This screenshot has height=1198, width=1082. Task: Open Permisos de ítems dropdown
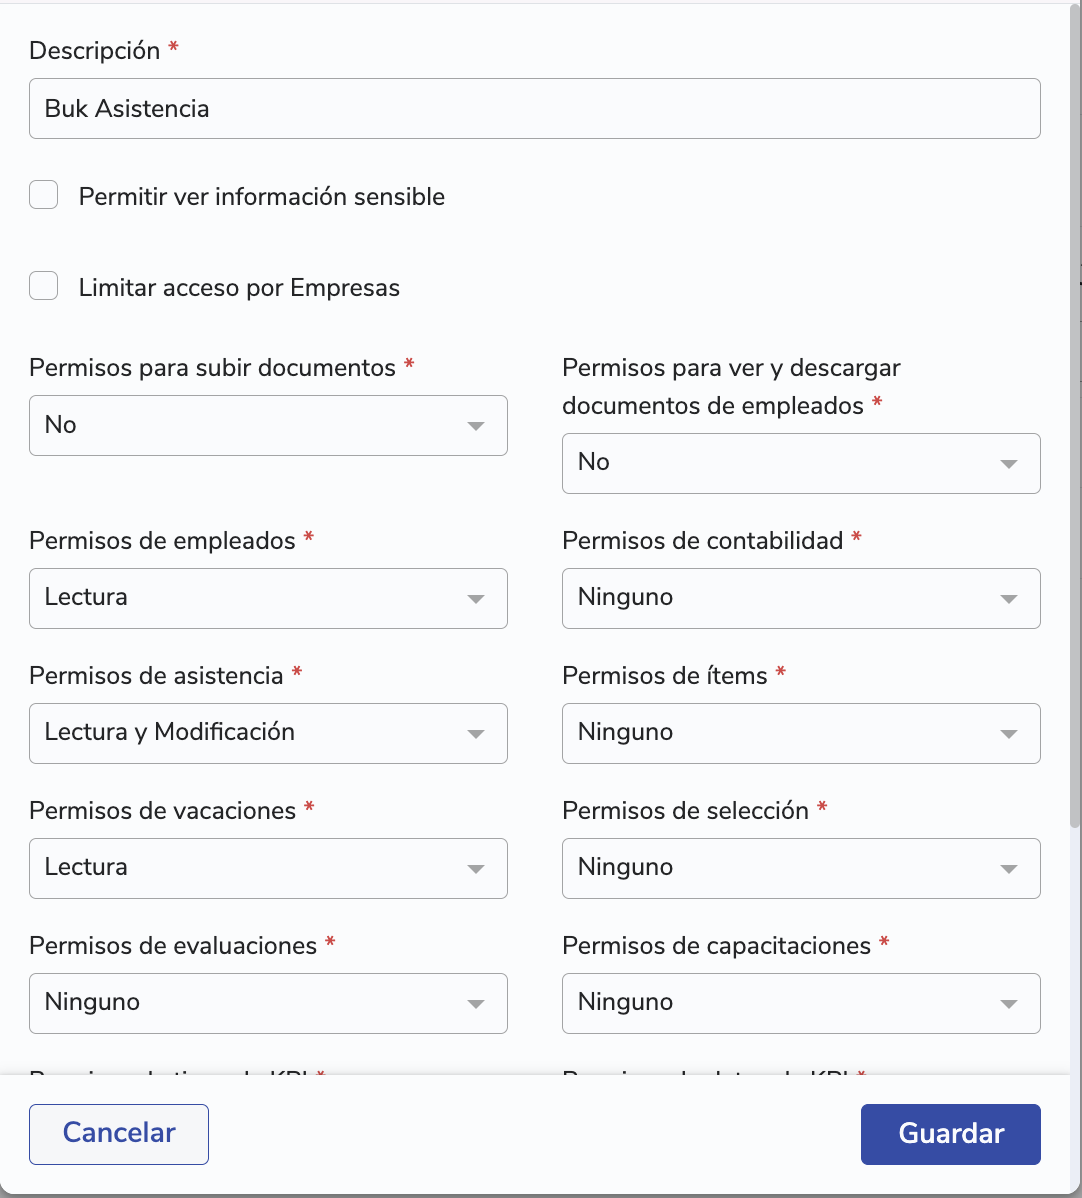pyautogui.click(x=802, y=733)
